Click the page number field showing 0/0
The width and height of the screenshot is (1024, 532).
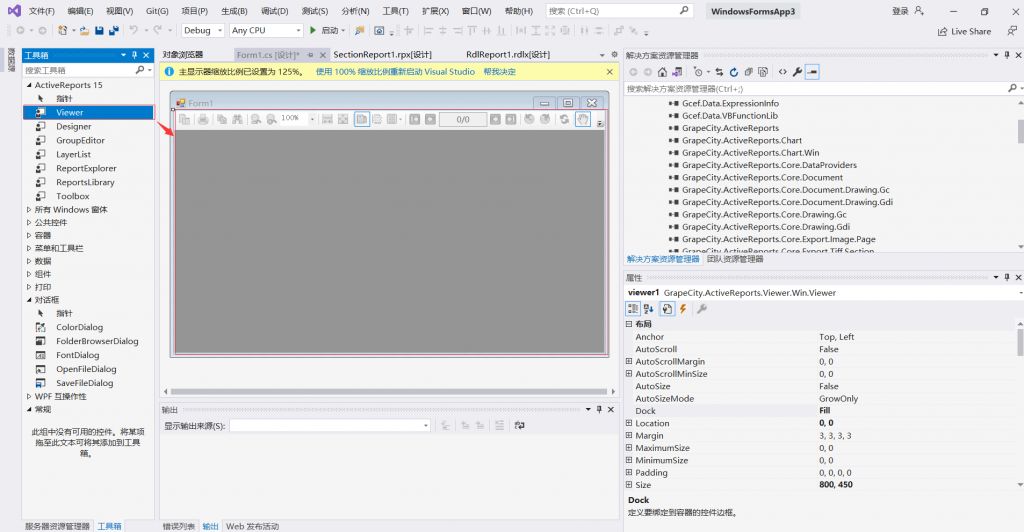tap(463, 119)
